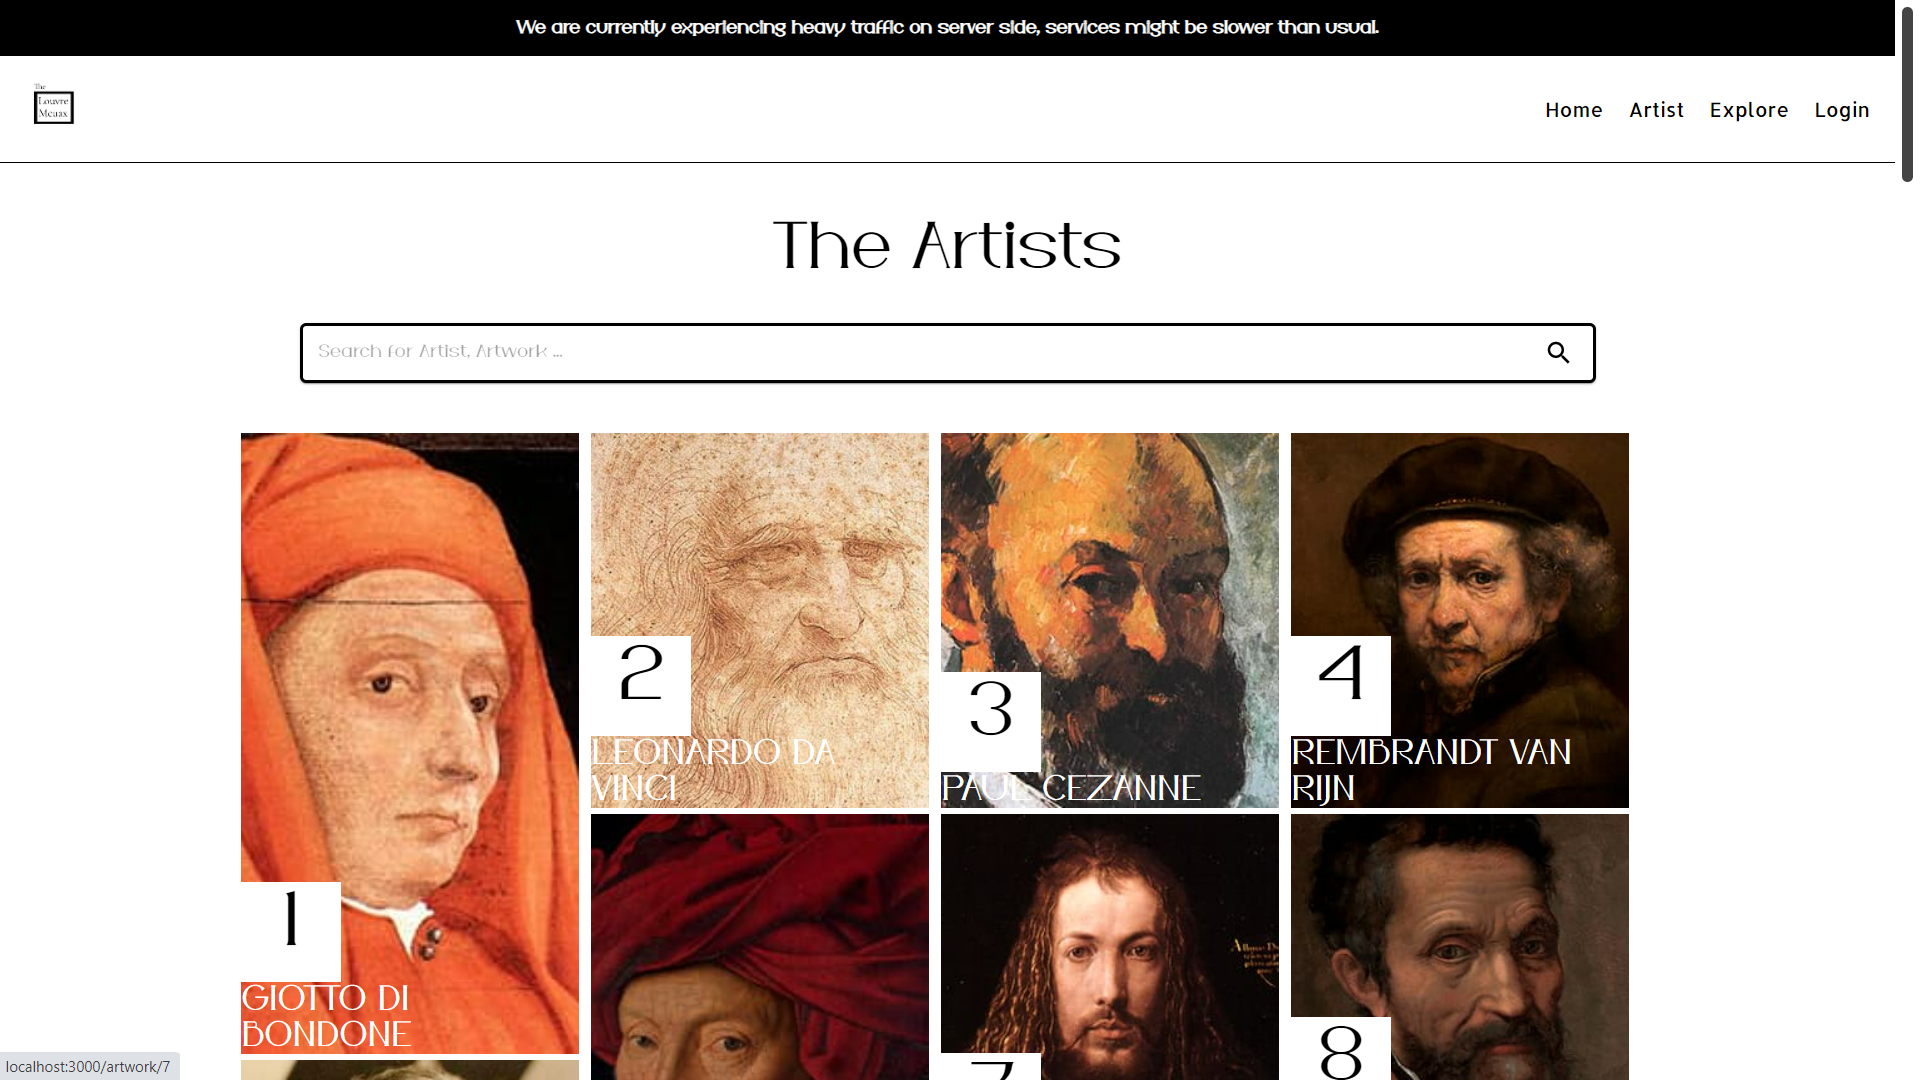Viewport: 1920px width, 1080px height.
Task: Click the LEONARDO DA VINCI name label
Action: [713, 771]
